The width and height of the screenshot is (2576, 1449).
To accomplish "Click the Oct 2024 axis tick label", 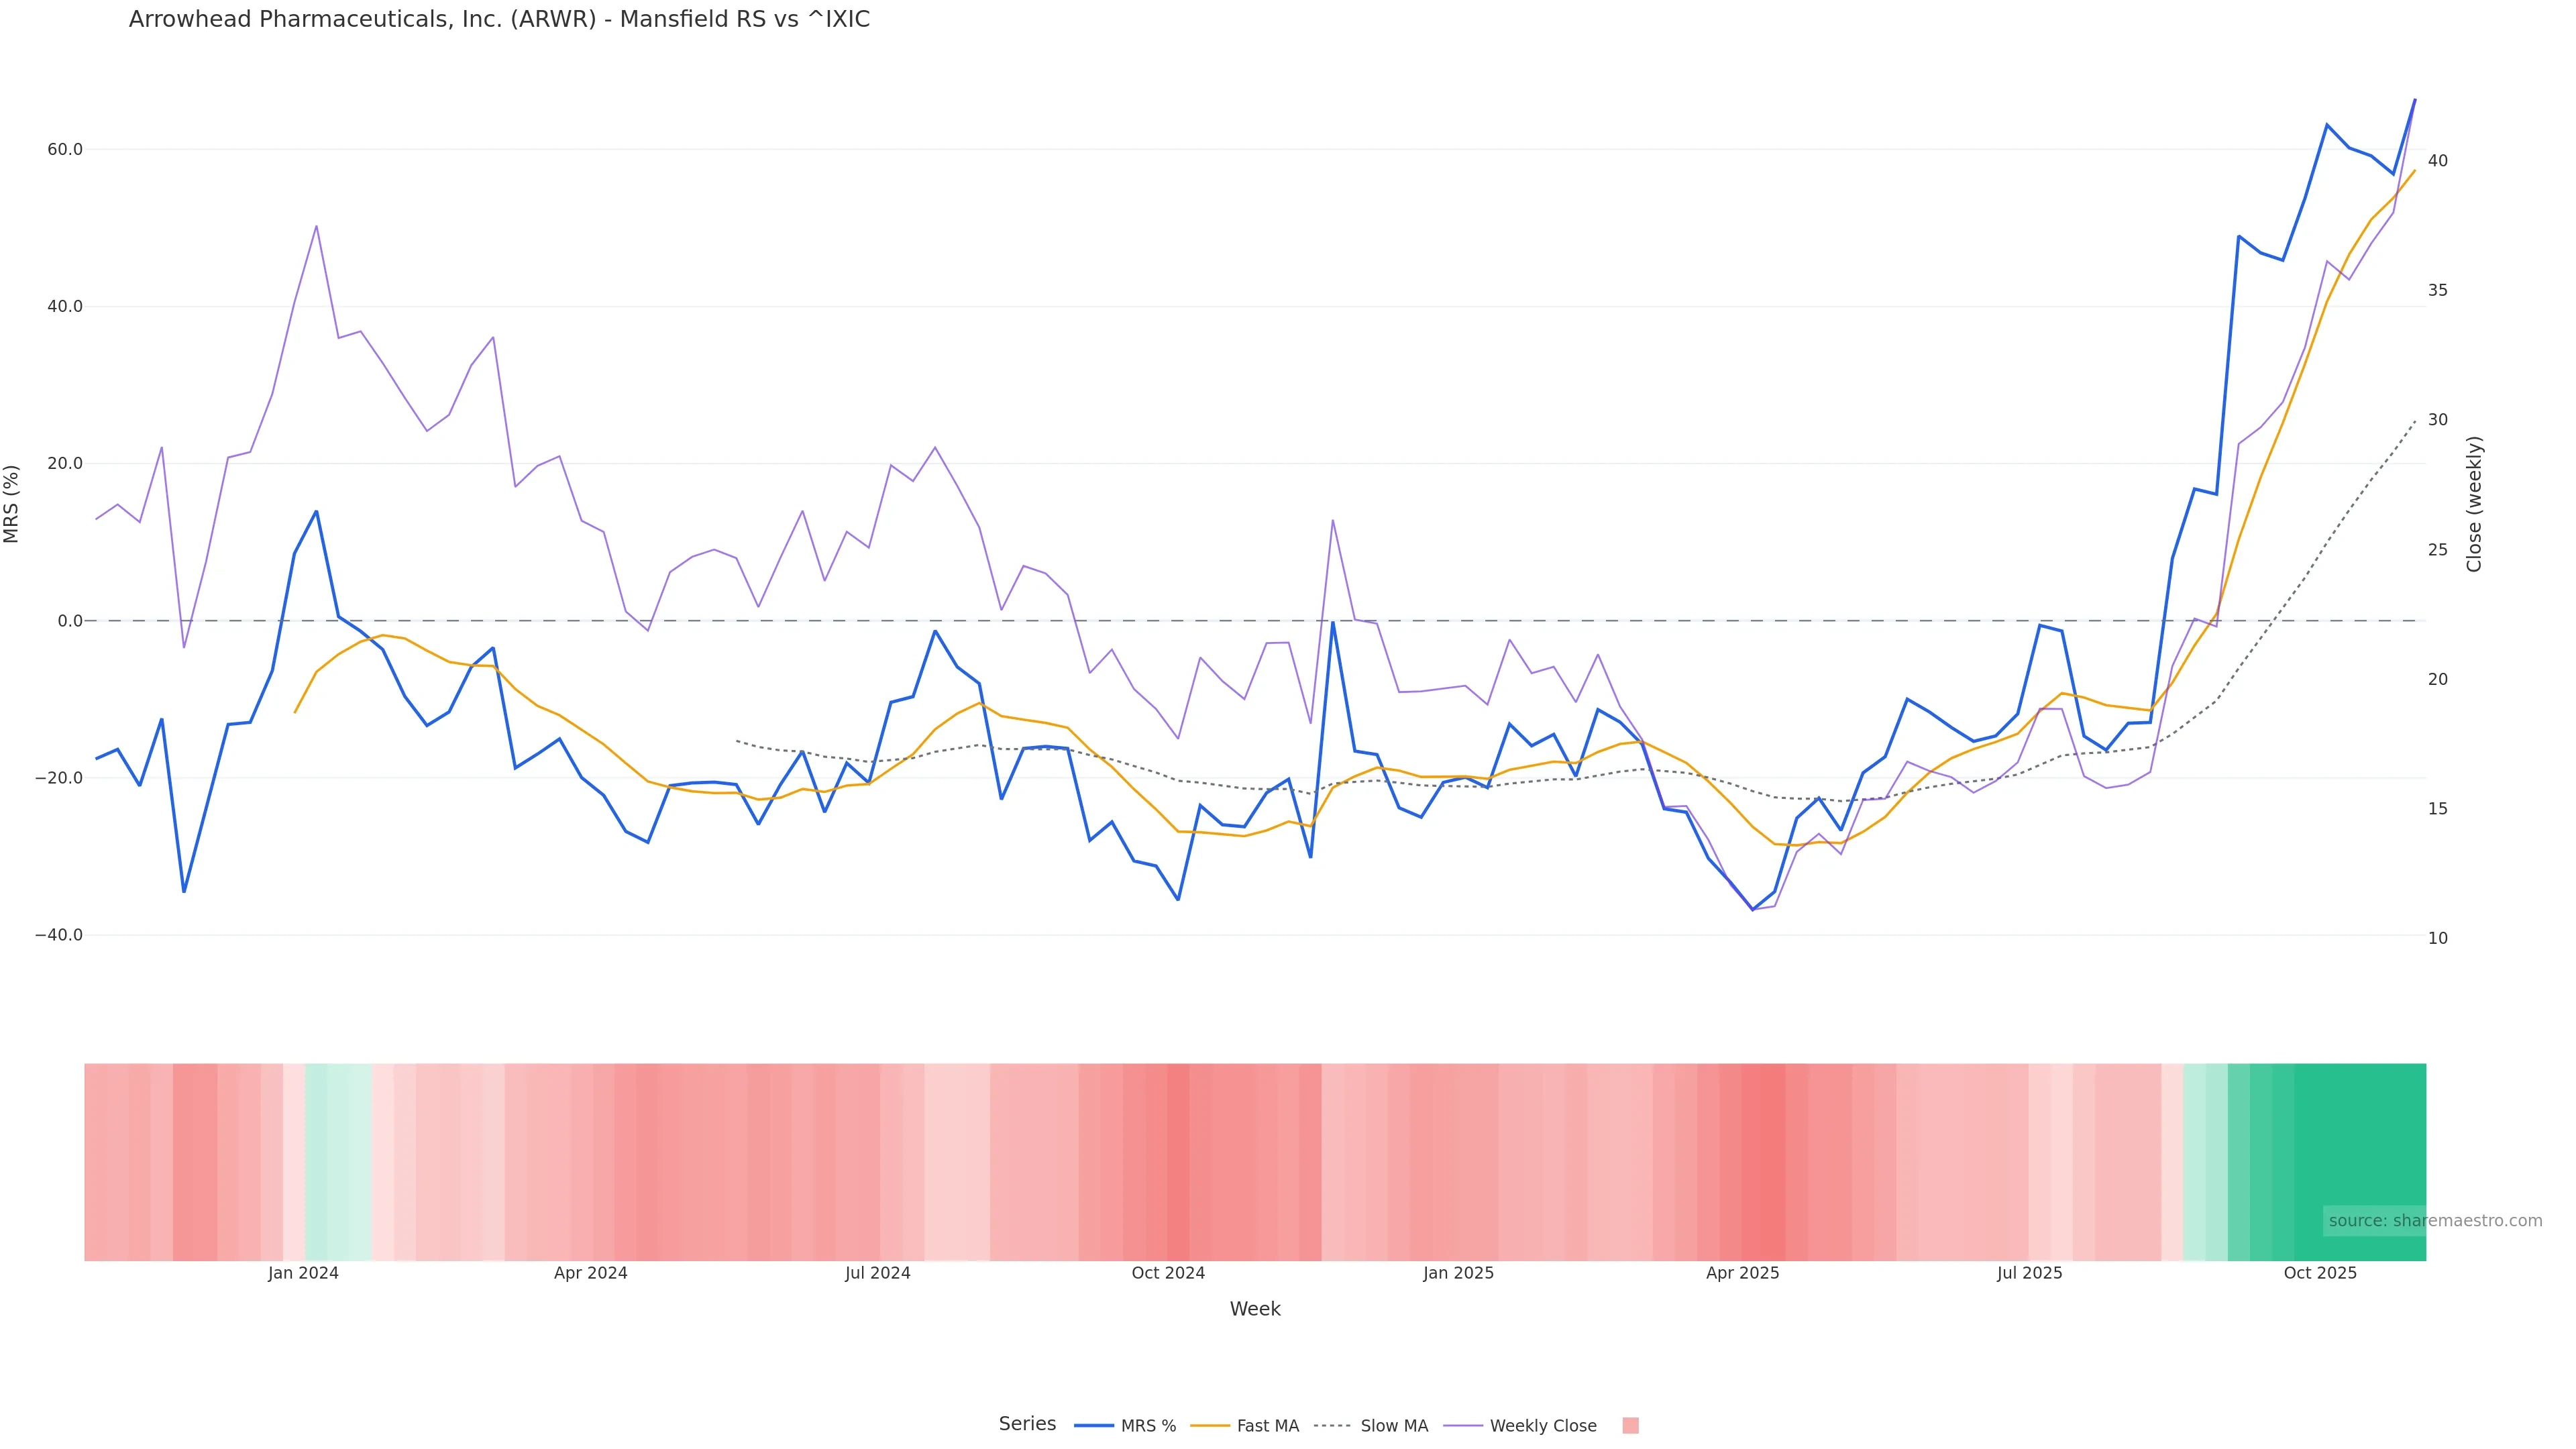I will [1168, 1273].
